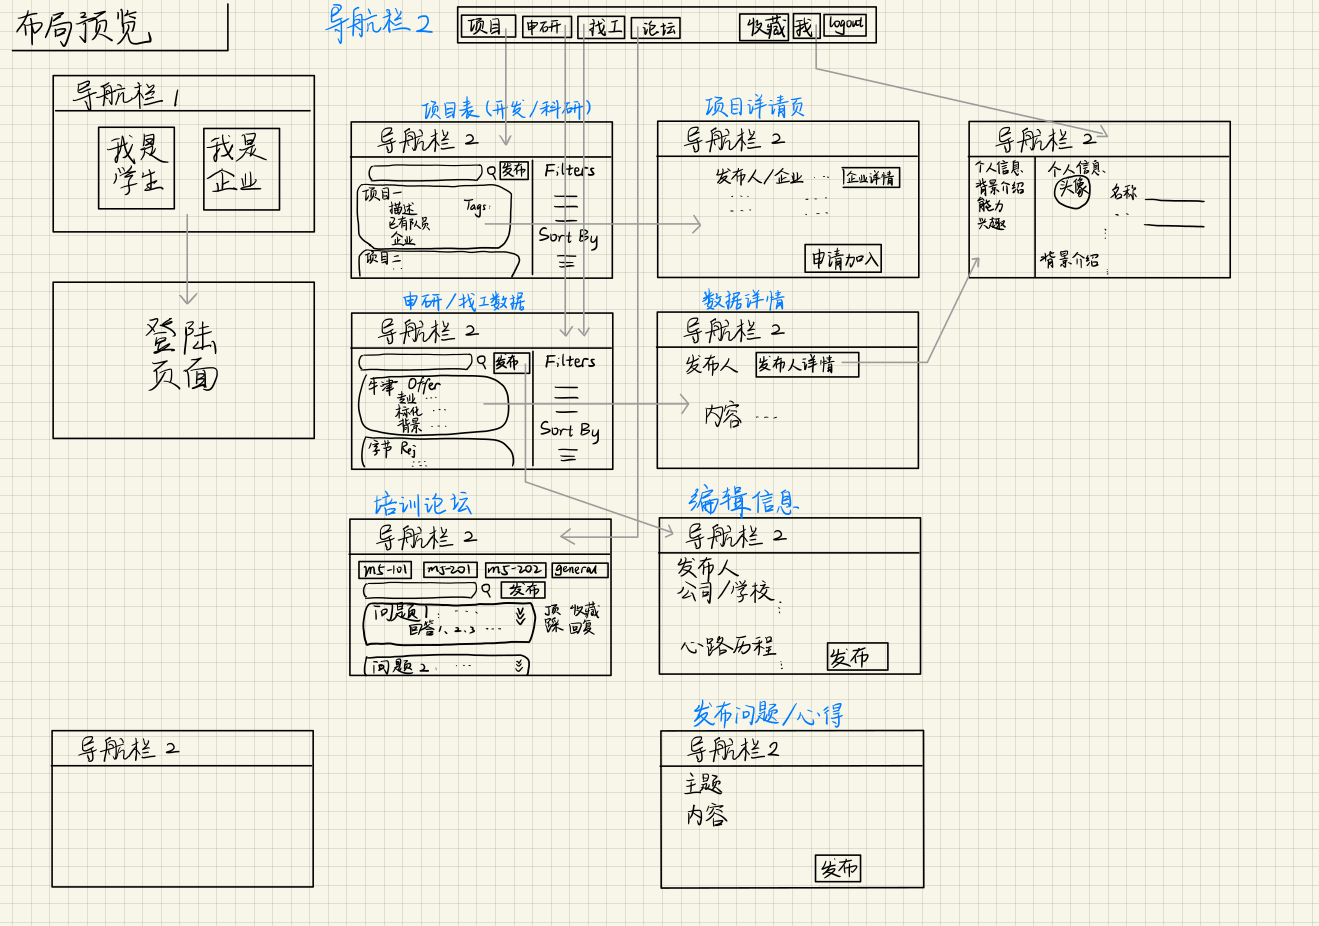This screenshot has width=1319, height=926.
Task: Click the search magnifier in 申研/找工数据 panel
Action: pyautogui.click(x=482, y=362)
